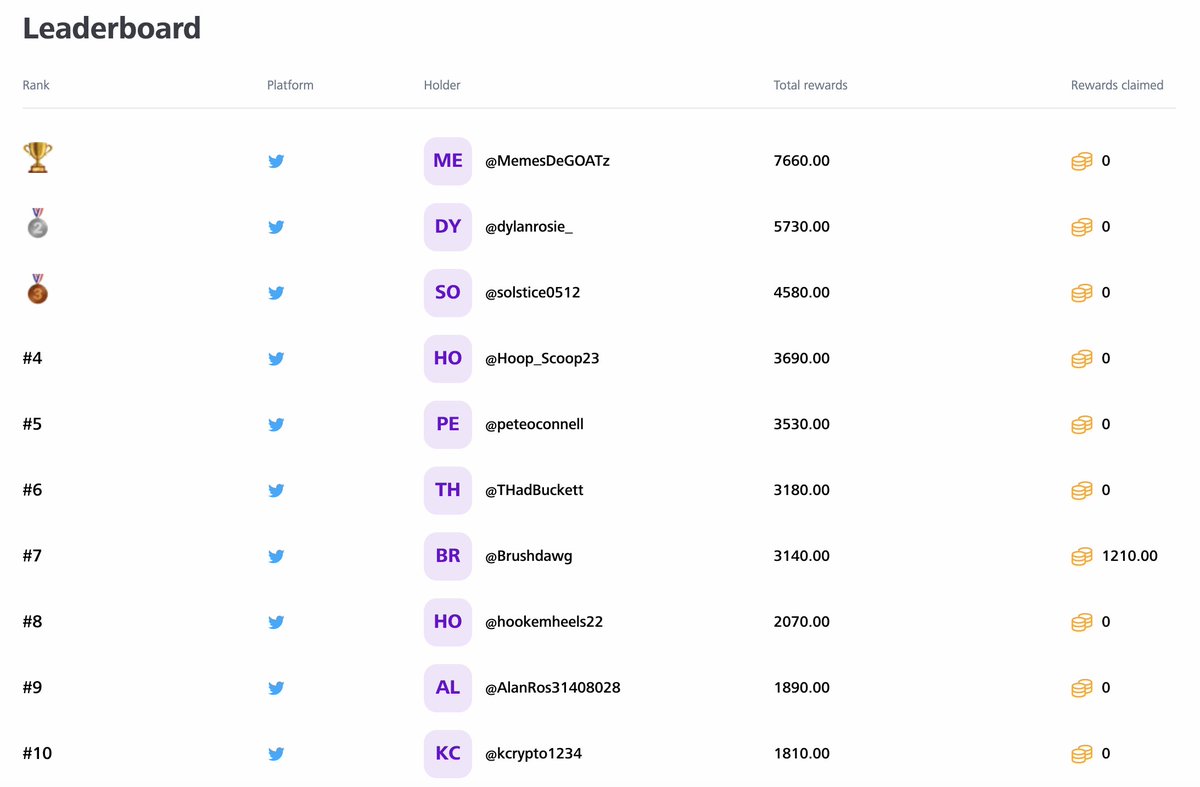Click the Leaderboard page title

pos(112,28)
